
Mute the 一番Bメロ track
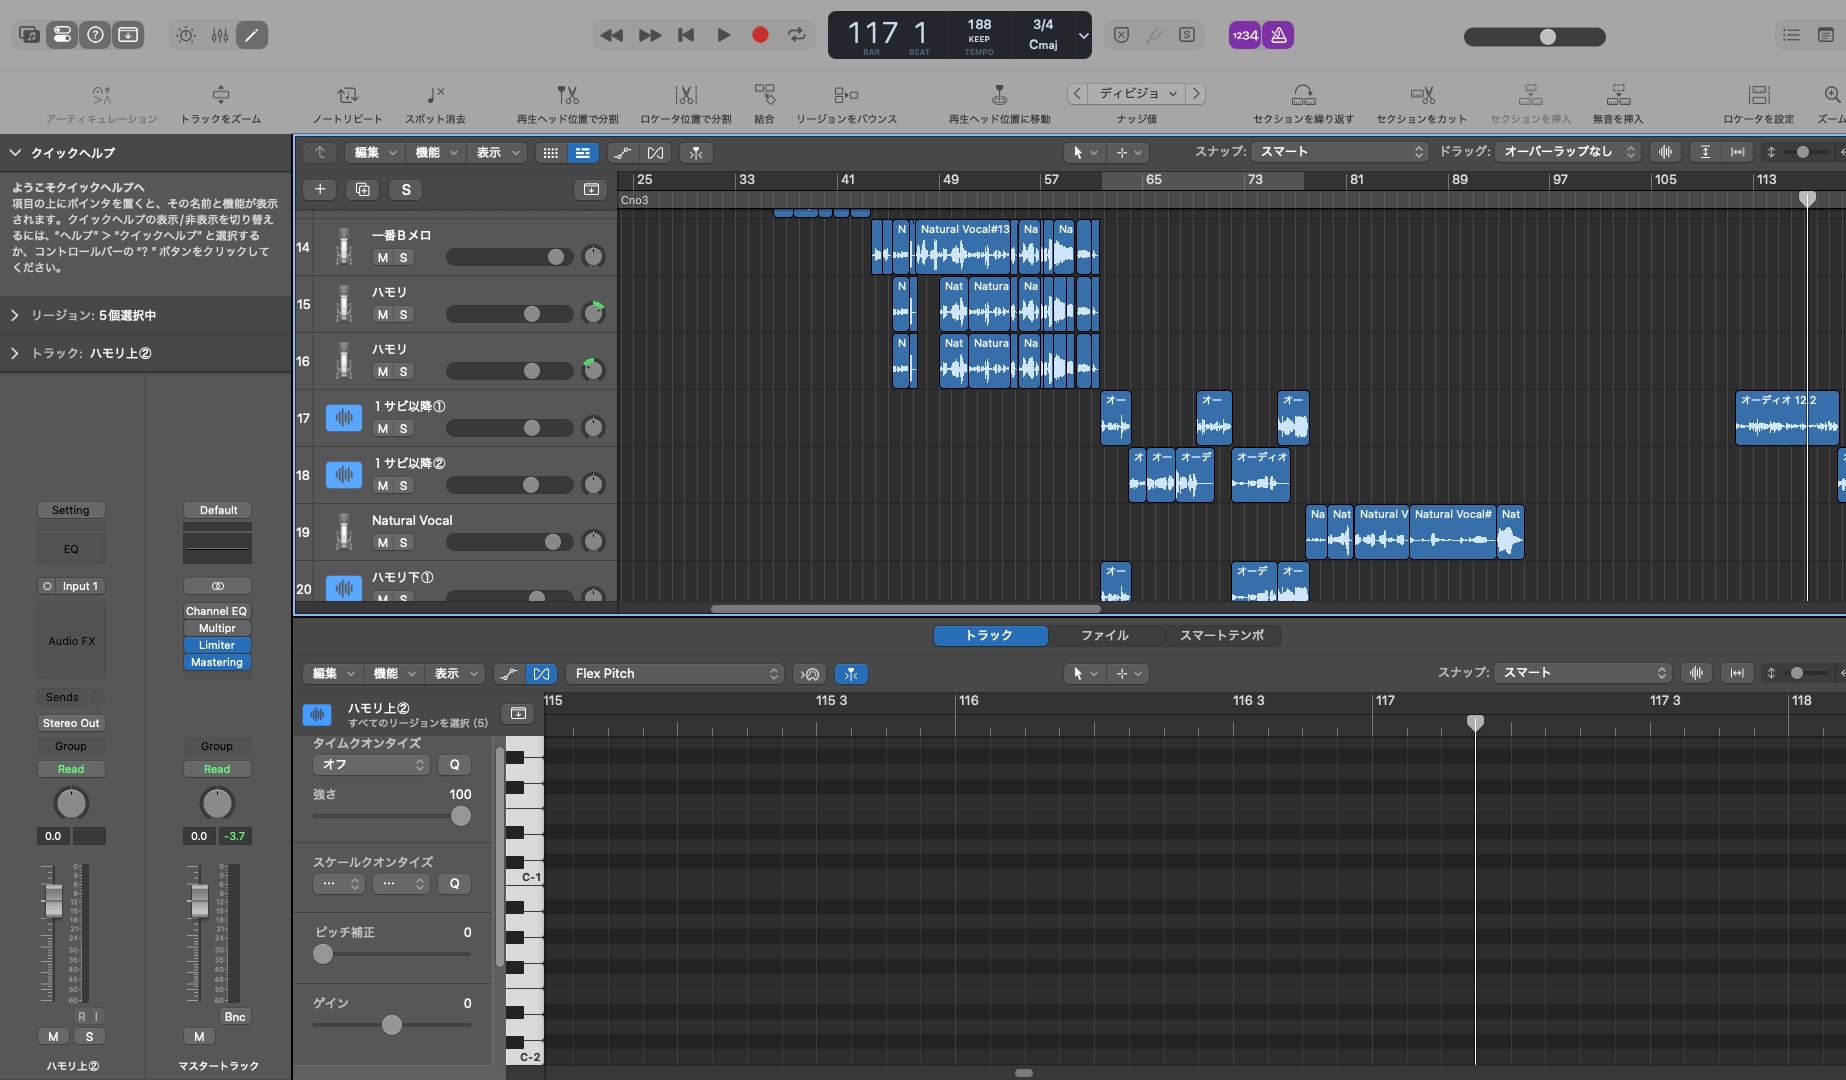tap(383, 258)
